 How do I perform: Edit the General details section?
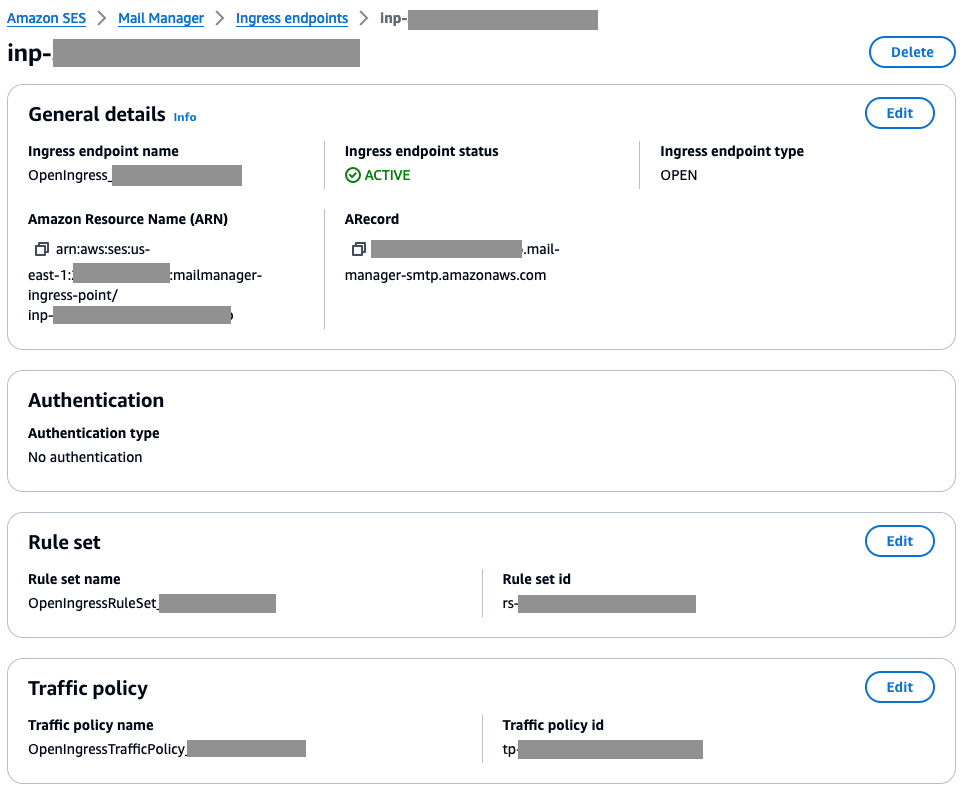pos(898,113)
